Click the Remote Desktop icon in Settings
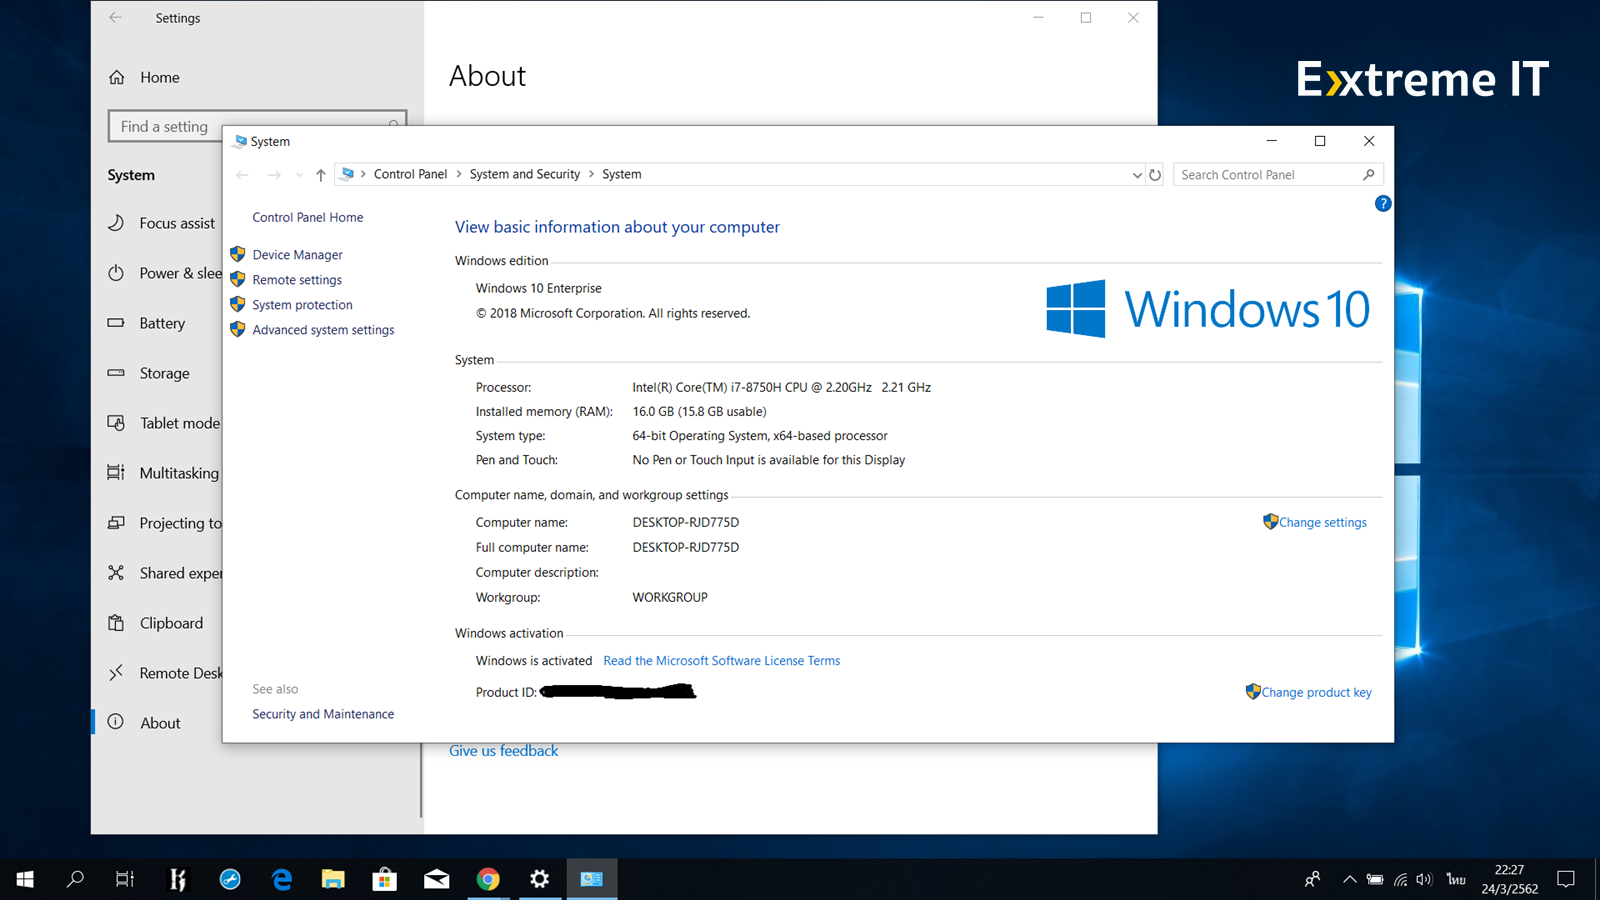1600x900 pixels. pyautogui.click(x=116, y=673)
